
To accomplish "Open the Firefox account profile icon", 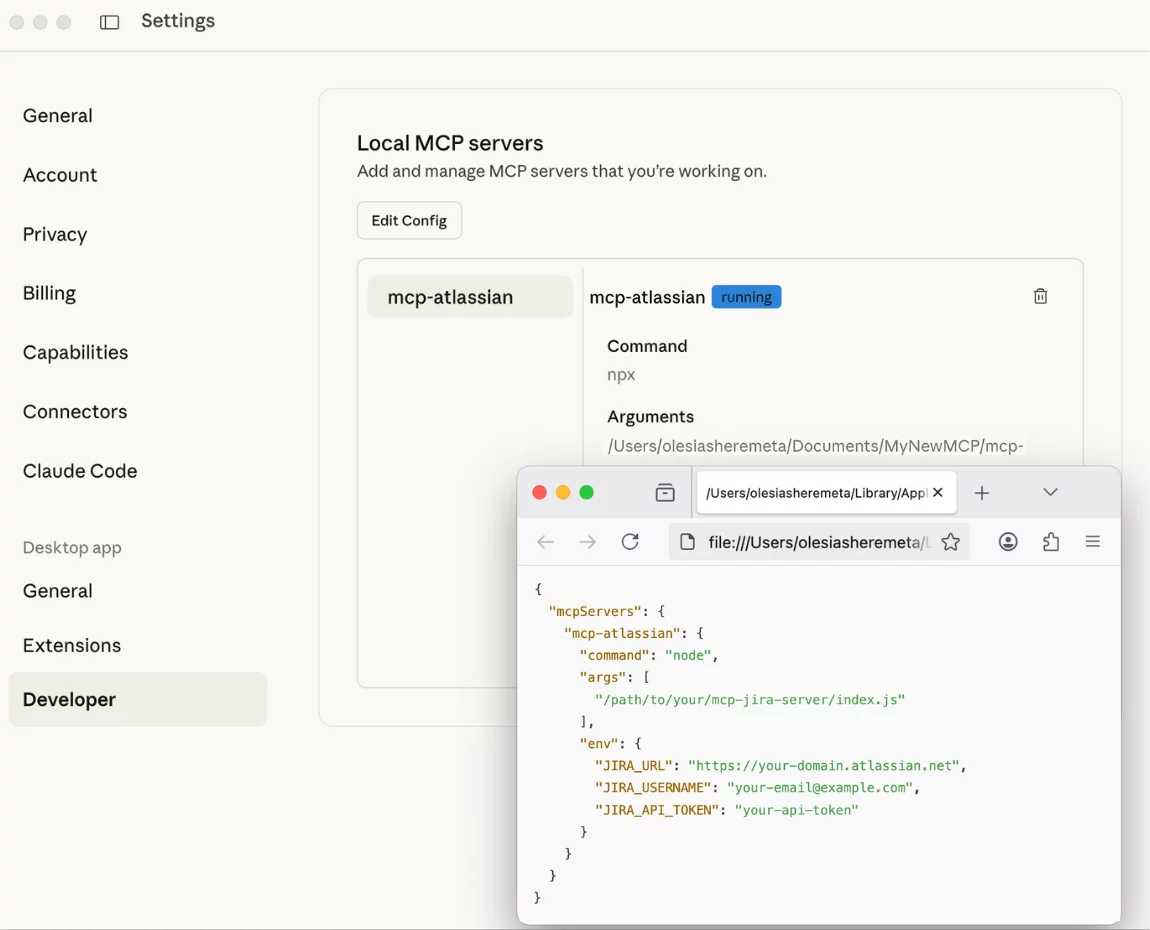I will tap(1008, 541).
